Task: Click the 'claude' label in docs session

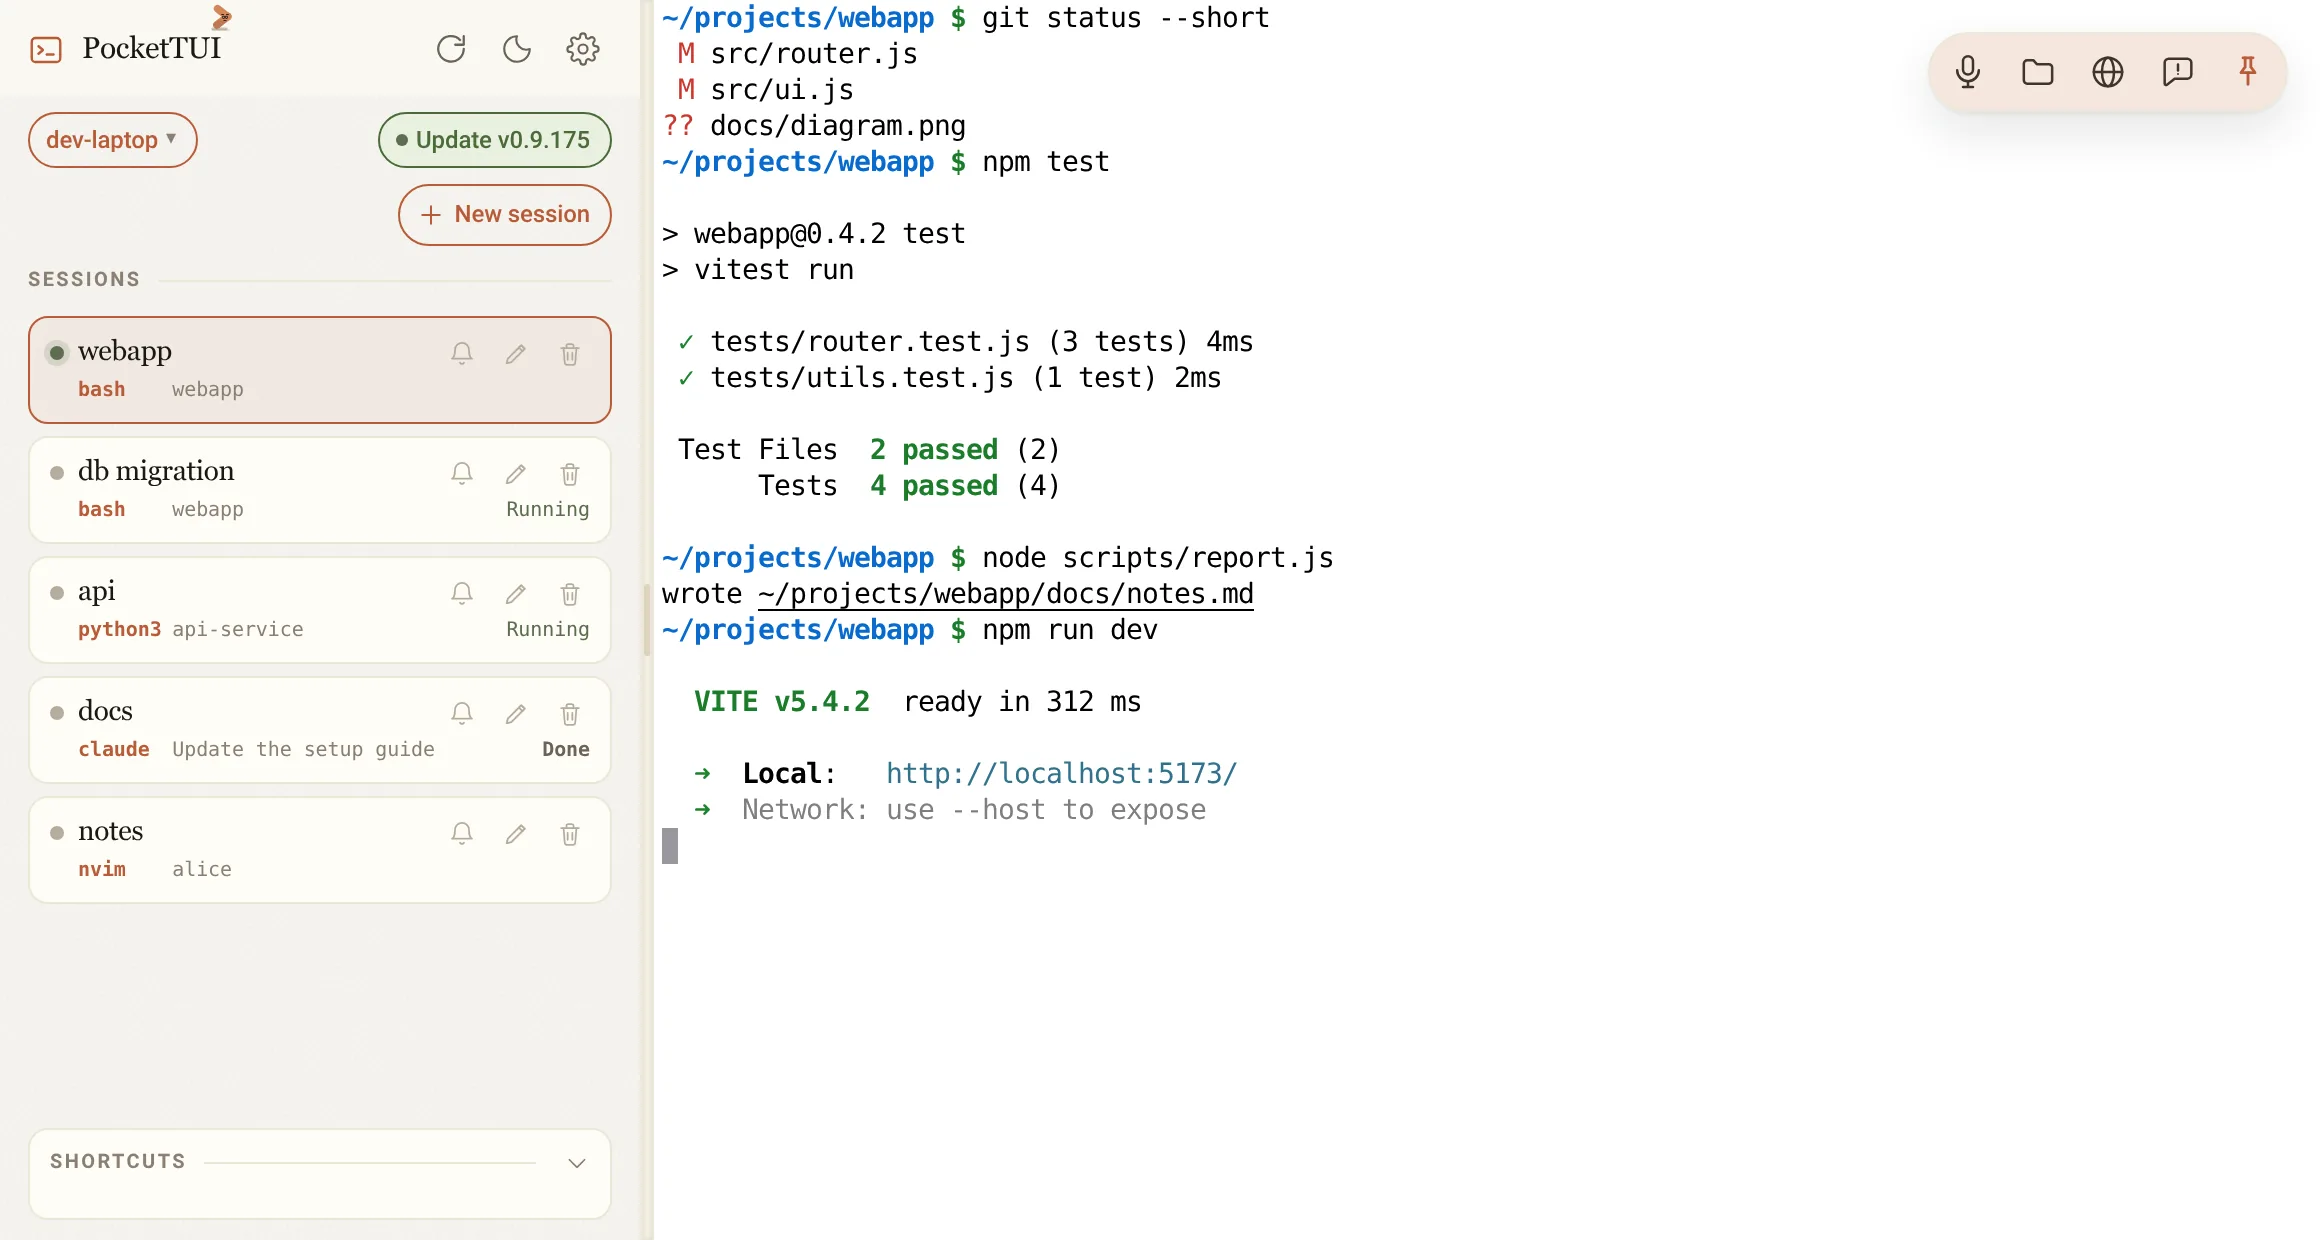Action: pos(114,749)
